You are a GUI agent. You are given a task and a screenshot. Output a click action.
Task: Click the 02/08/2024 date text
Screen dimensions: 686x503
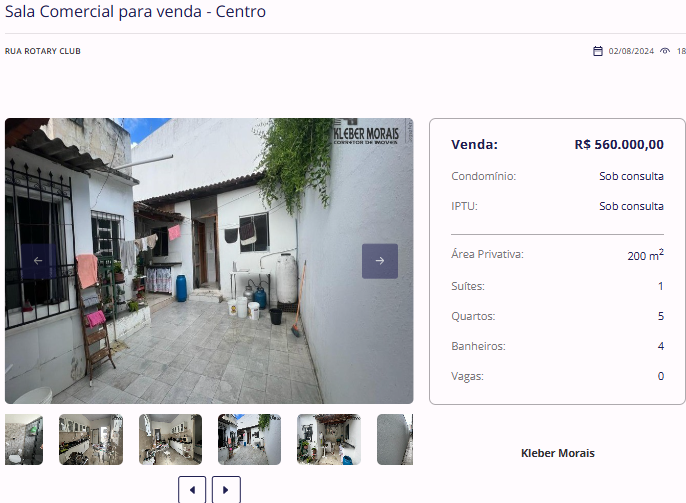click(x=631, y=51)
